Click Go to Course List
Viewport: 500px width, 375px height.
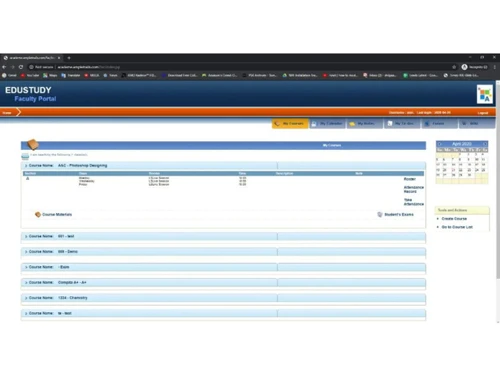coord(457,227)
